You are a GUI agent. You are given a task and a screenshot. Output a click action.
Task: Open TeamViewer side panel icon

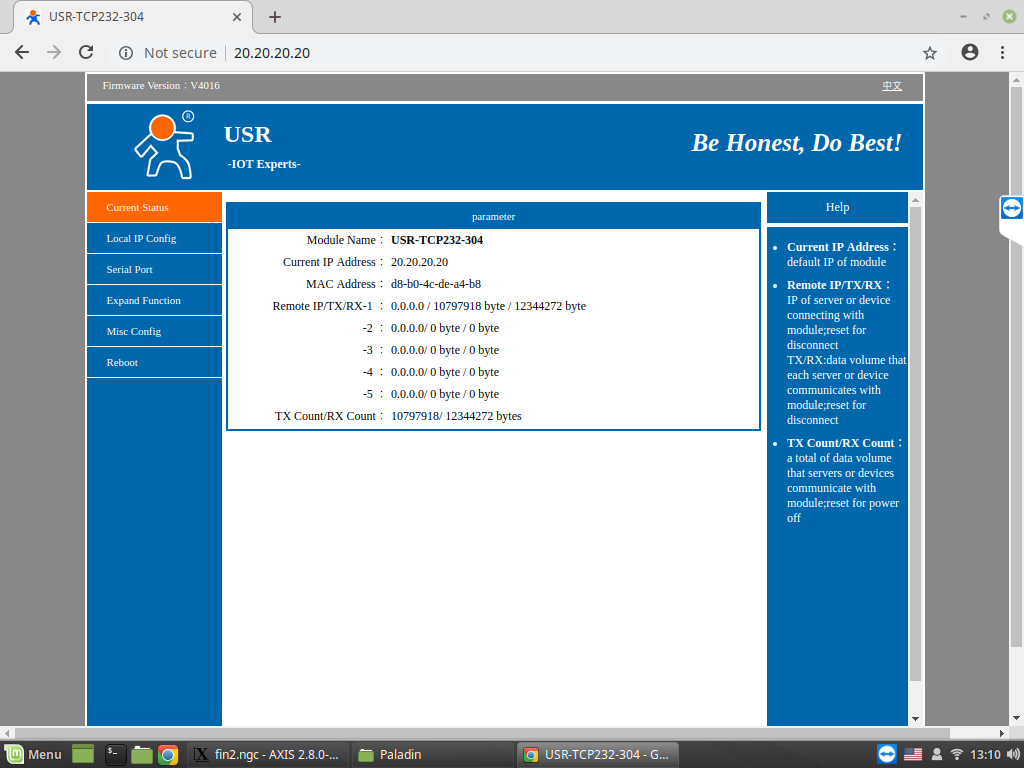click(x=1012, y=208)
